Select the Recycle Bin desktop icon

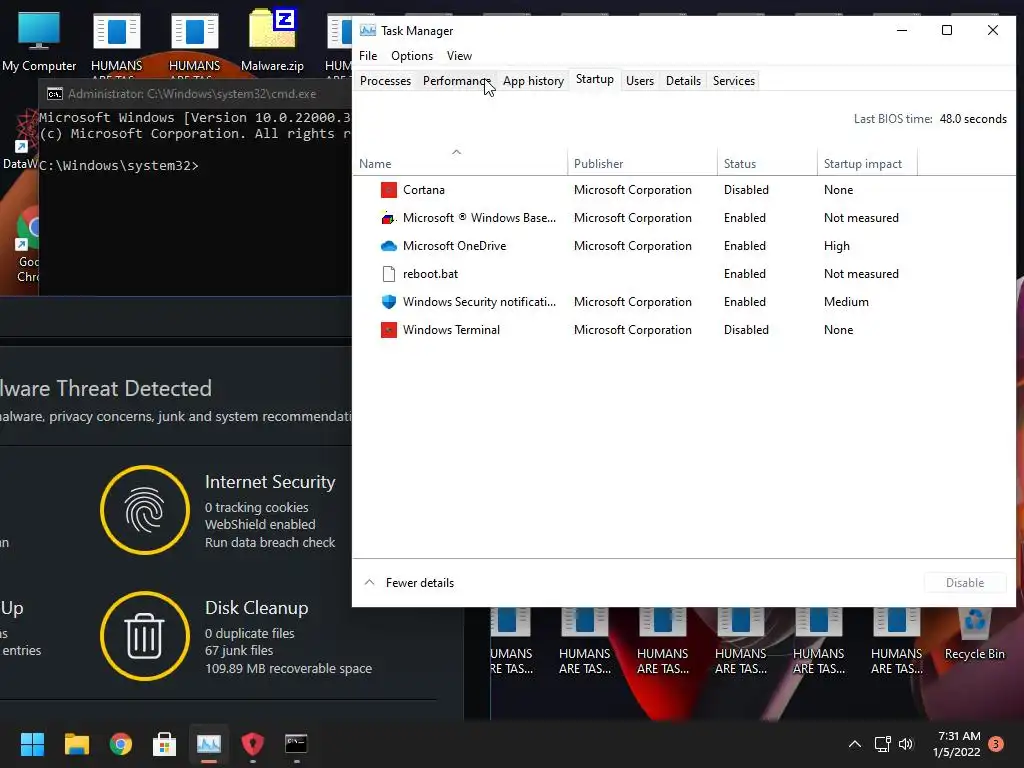click(974, 635)
